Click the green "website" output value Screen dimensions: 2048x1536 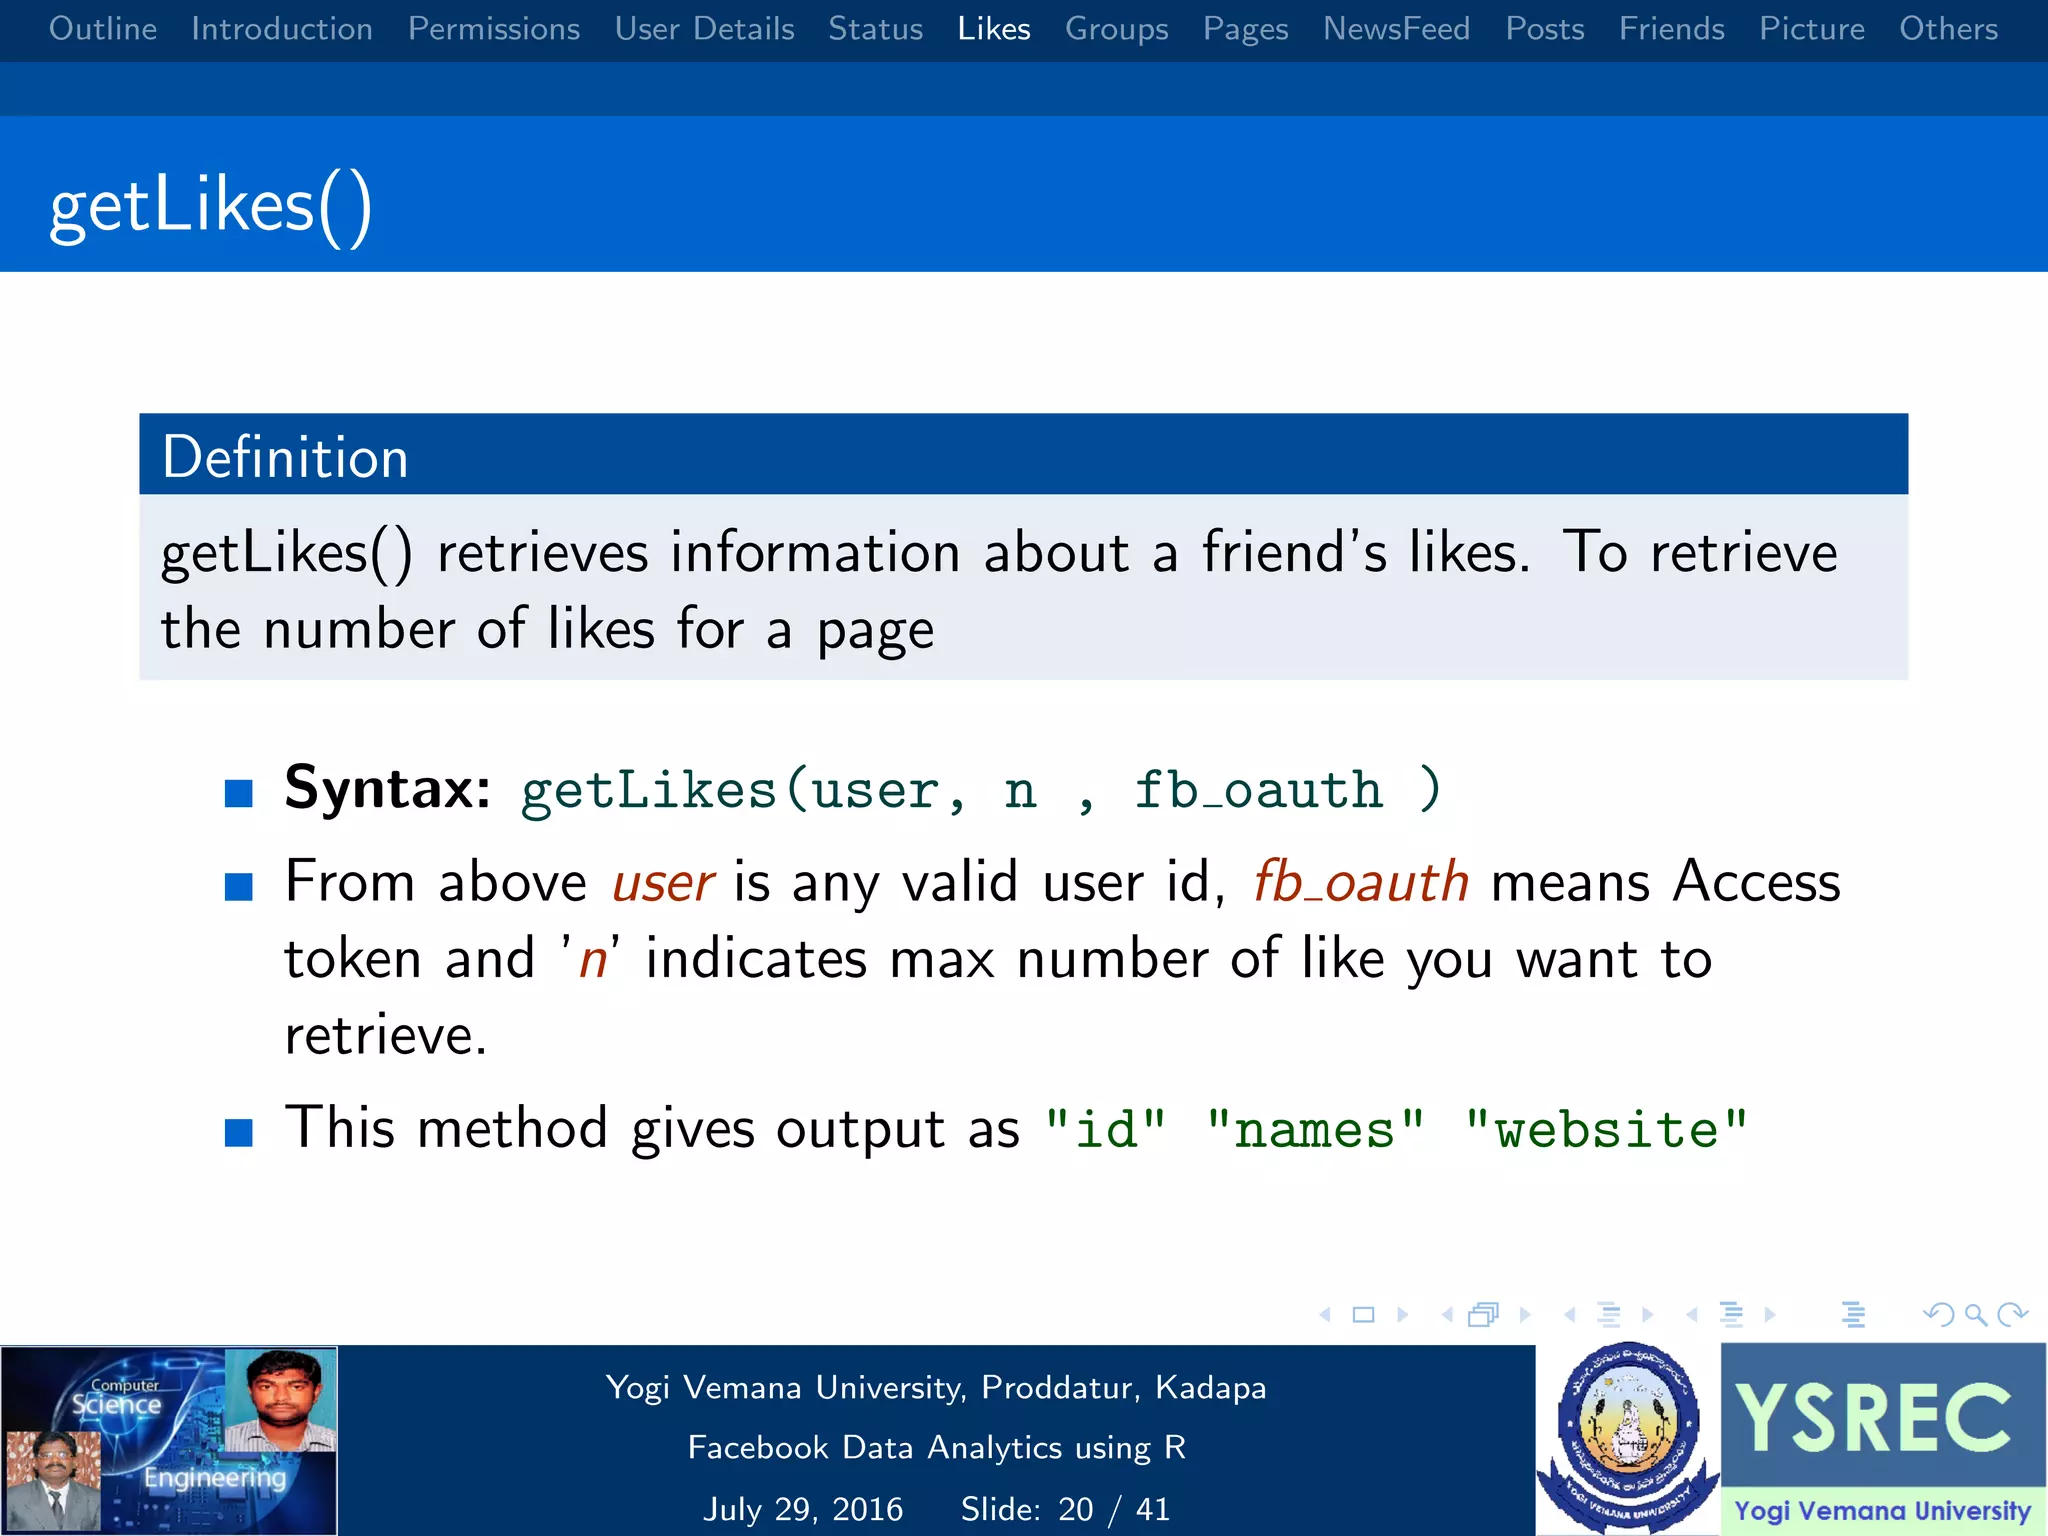coord(1606,1129)
